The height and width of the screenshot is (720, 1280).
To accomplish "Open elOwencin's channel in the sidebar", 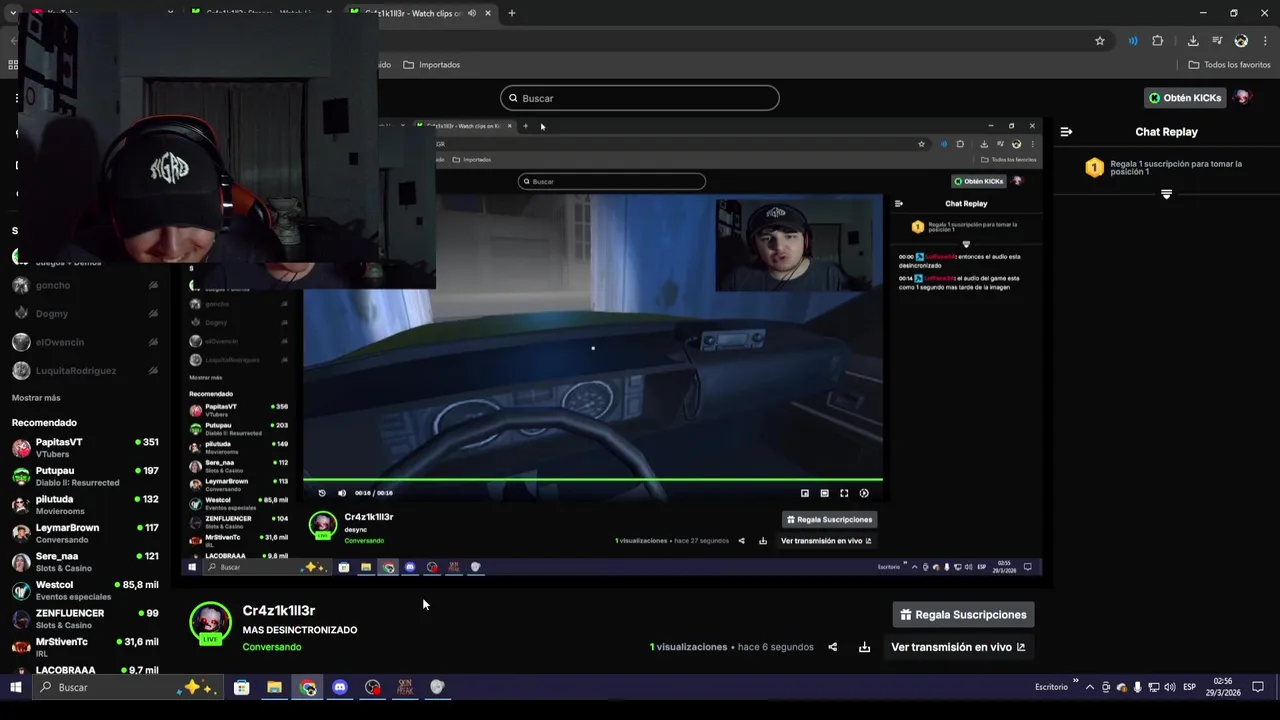I will pos(85,342).
